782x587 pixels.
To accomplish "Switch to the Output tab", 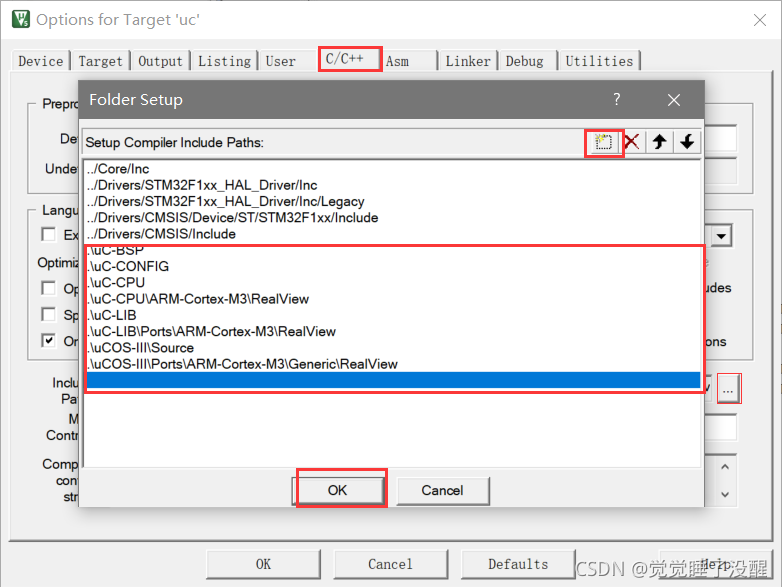I will (160, 61).
